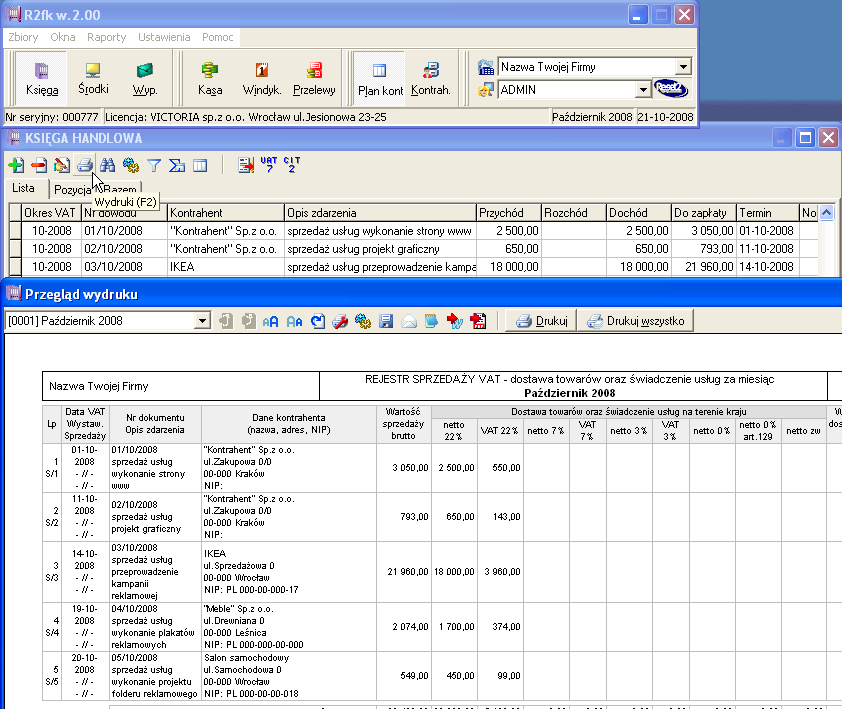The height and width of the screenshot is (709, 842).
Task: Click the gears settings icon in print preview
Action: pyautogui.click(x=363, y=321)
